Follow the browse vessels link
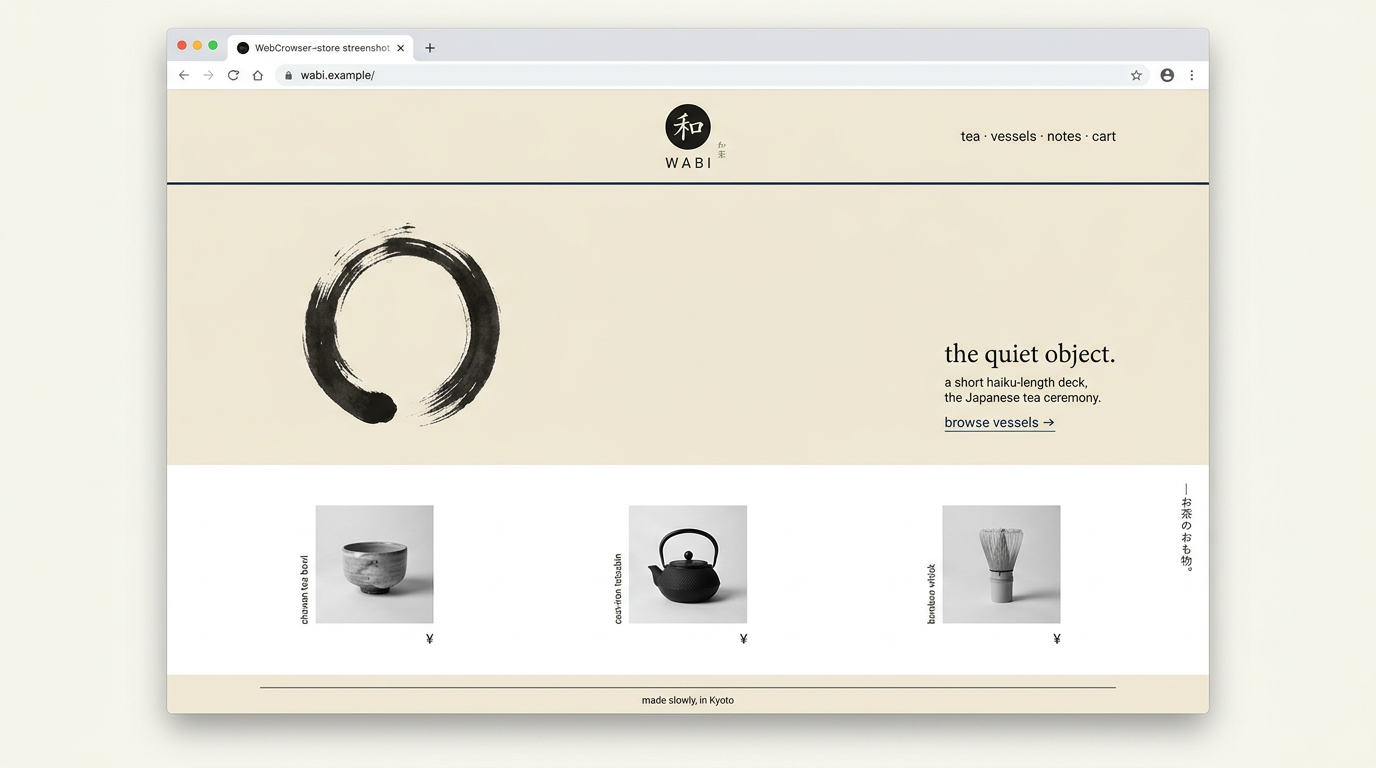This screenshot has width=1376, height=768. pos(999,423)
